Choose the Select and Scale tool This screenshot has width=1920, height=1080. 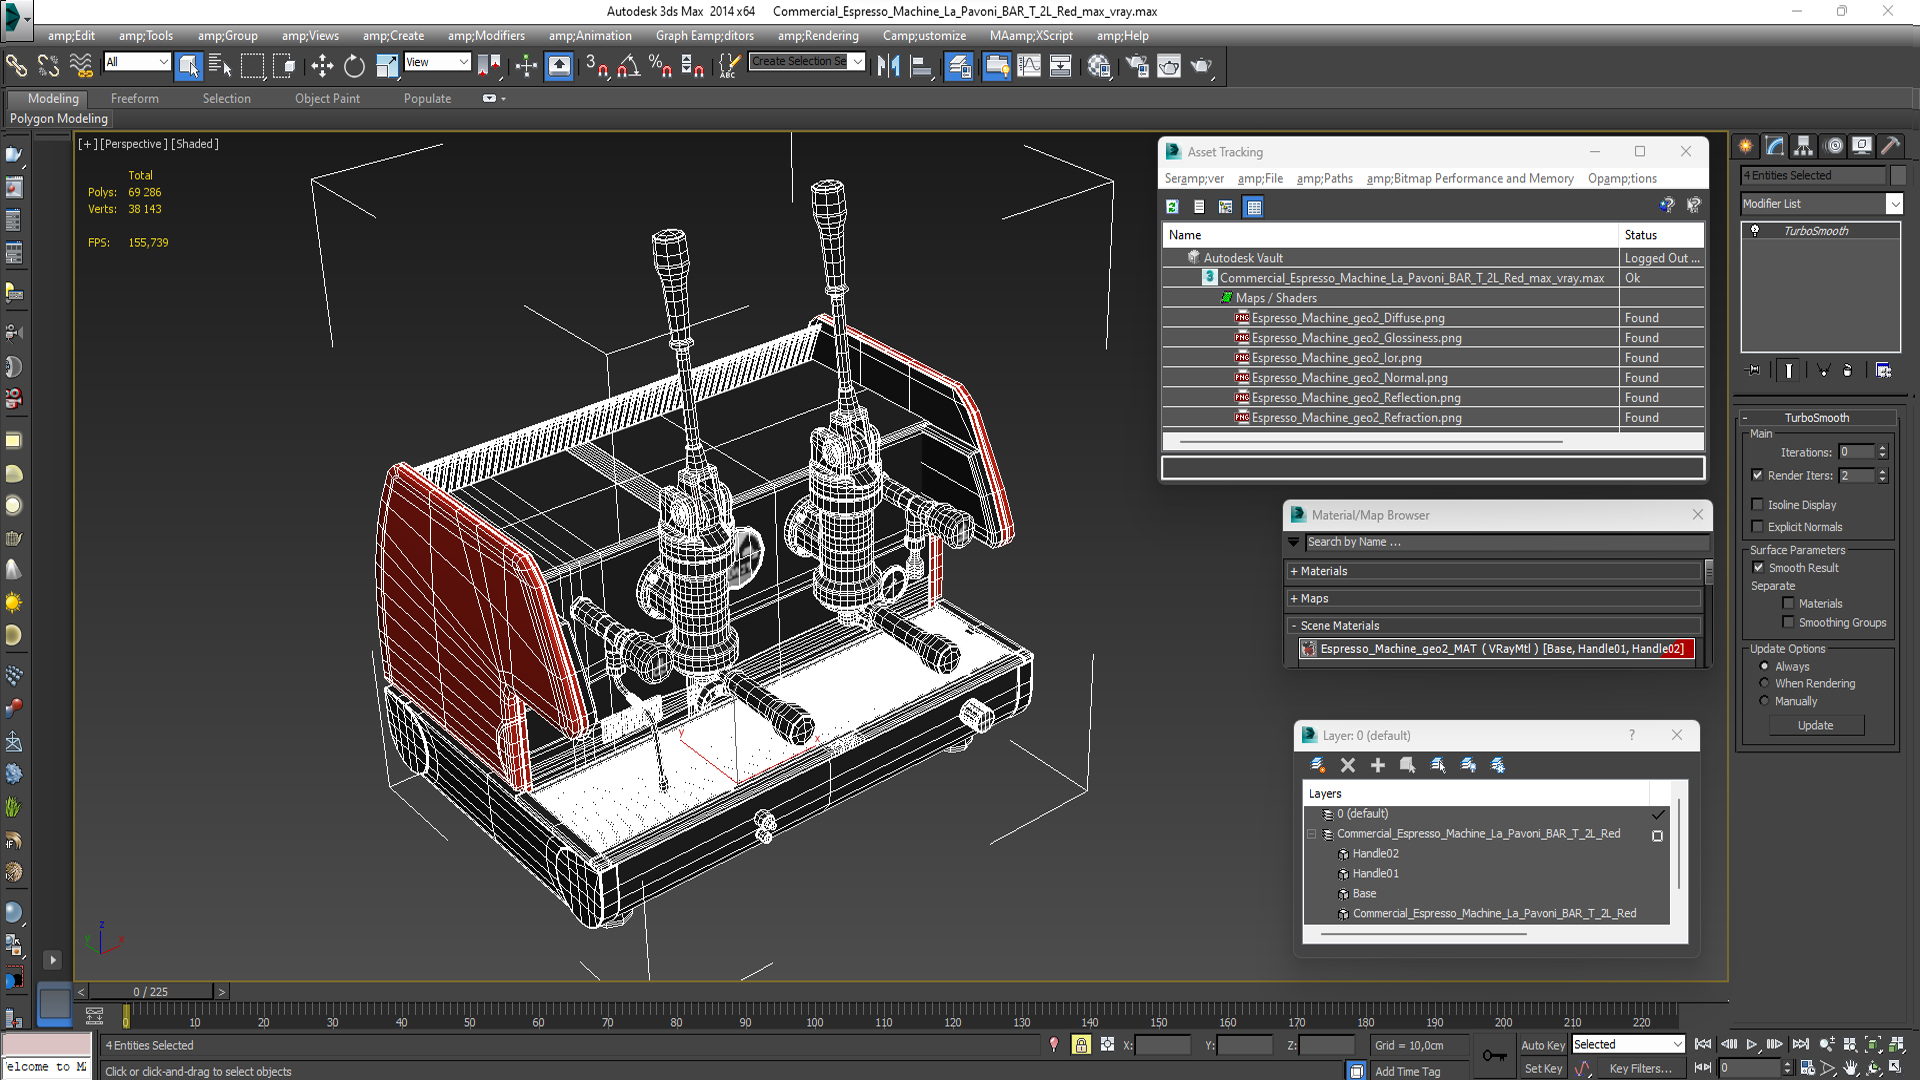click(386, 66)
